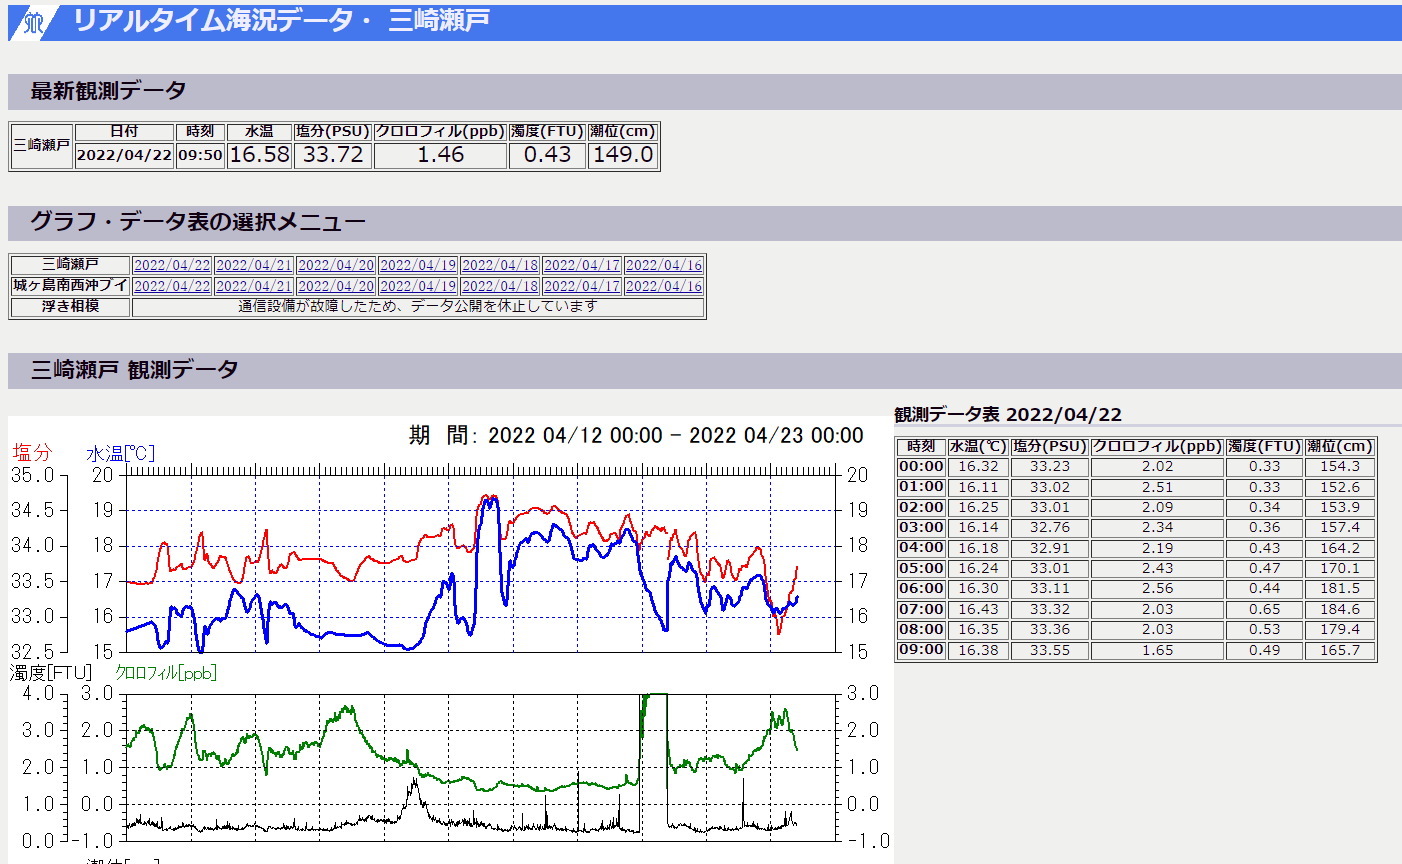Click the 浮き相模 outage notice cell

418,307
